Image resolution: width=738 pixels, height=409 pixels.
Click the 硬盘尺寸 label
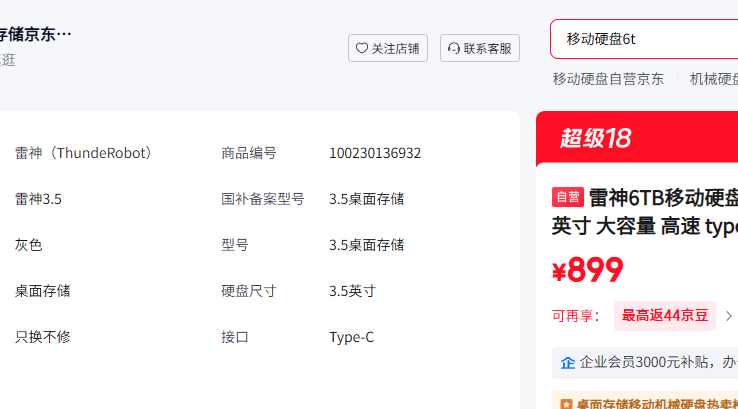[x=249, y=291]
